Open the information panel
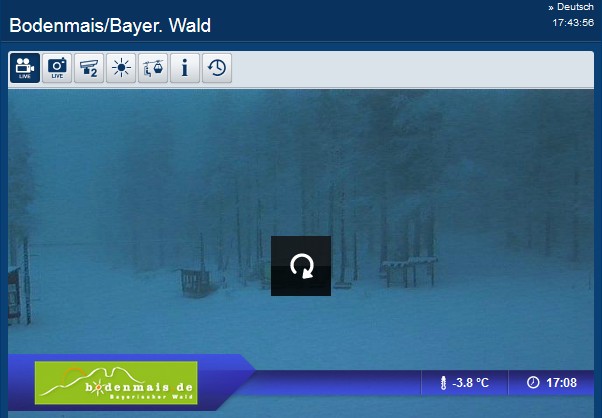Screen dimensions: 602x418 pos(185,68)
